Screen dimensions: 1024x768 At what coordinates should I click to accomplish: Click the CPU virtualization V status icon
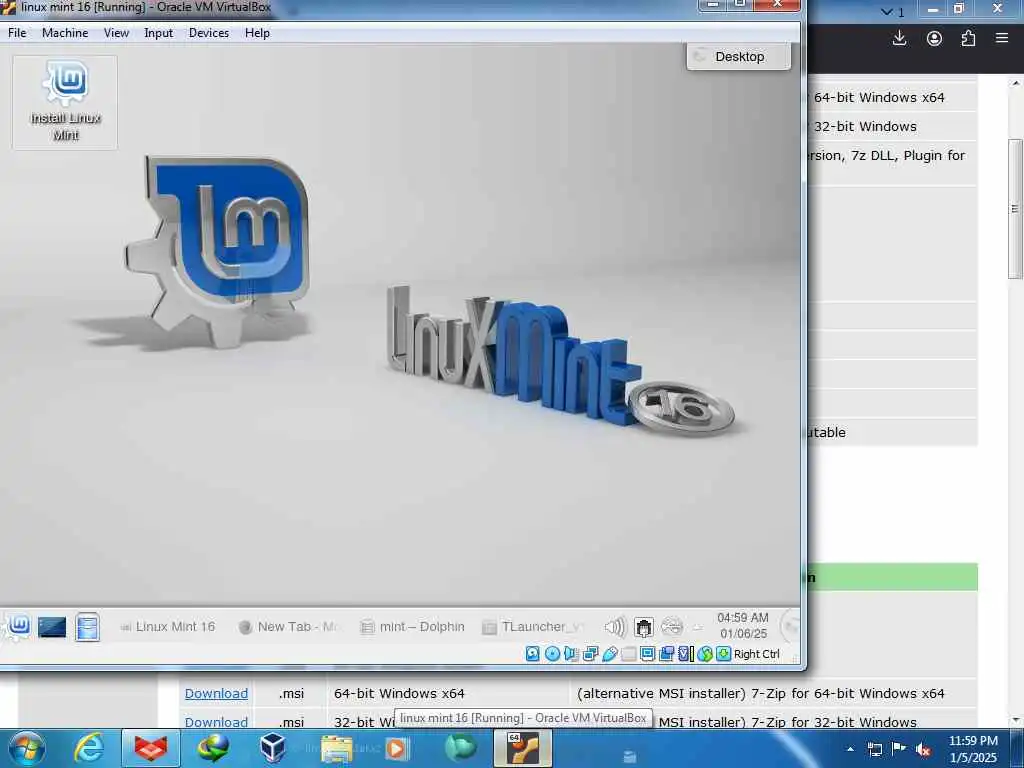[x=685, y=654]
